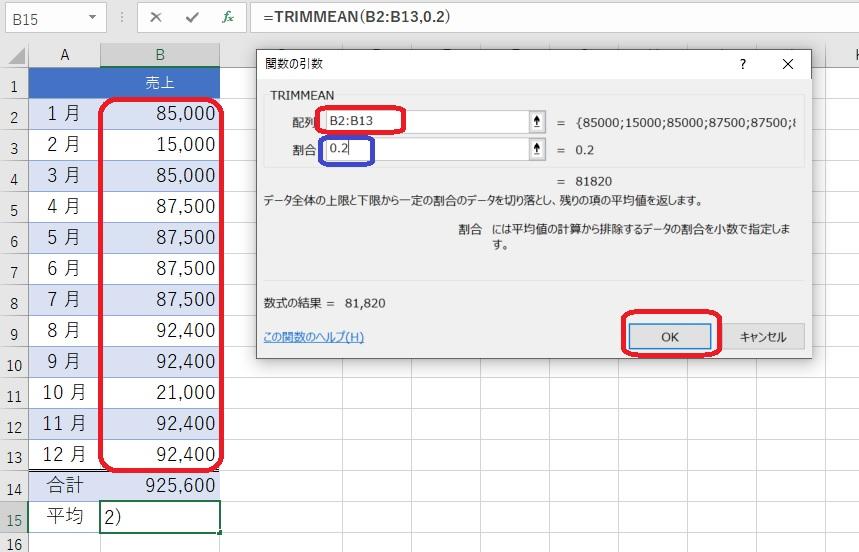Open the Insert Function fx icon
The width and height of the screenshot is (859, 552).
tap(228, 18)
